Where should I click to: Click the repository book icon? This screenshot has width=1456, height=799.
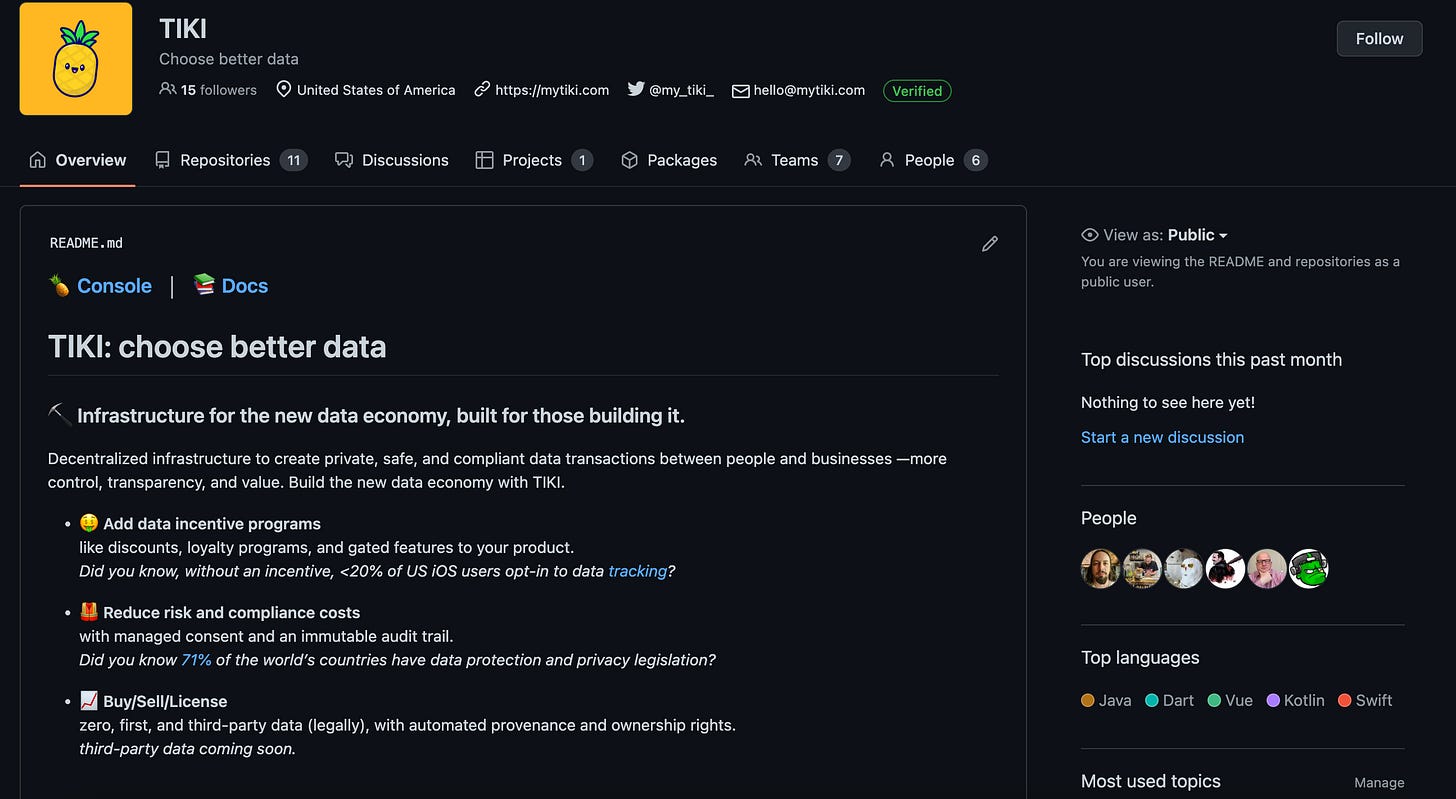pyautogui.click(x=162, y=160)
